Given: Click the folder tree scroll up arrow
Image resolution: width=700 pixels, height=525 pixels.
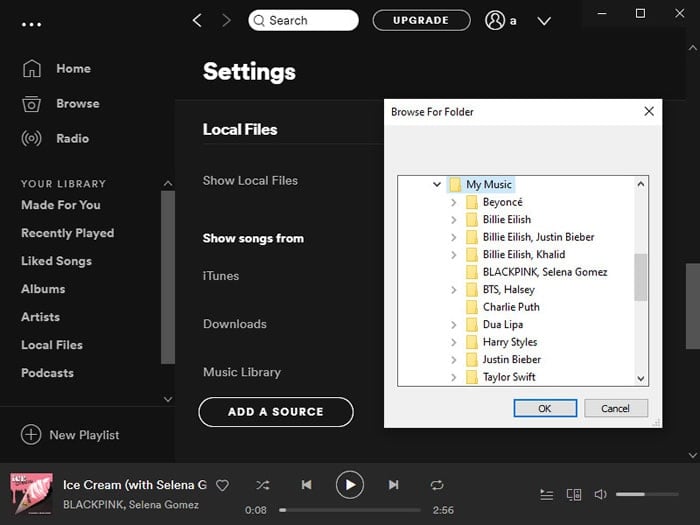Looking at the screenshot, I should click(x=641, y=183).
